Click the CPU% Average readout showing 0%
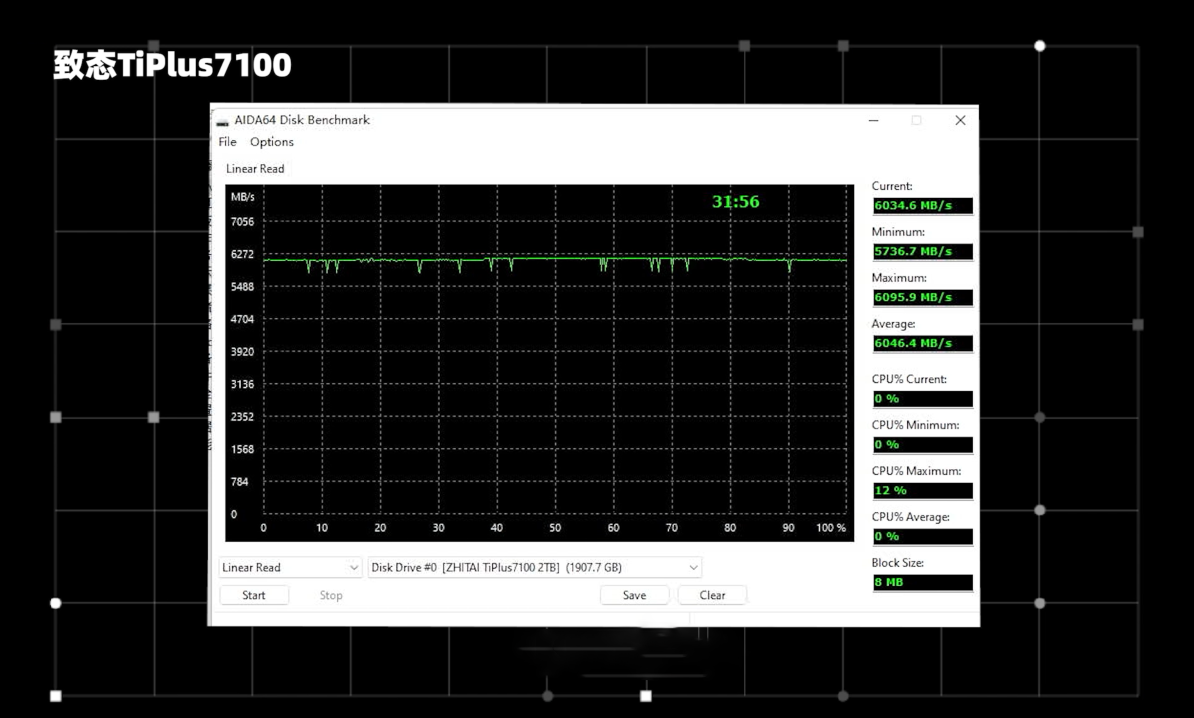Image resolution: width=1194 pixels, height=718 pixels. [x=922, y=536]
